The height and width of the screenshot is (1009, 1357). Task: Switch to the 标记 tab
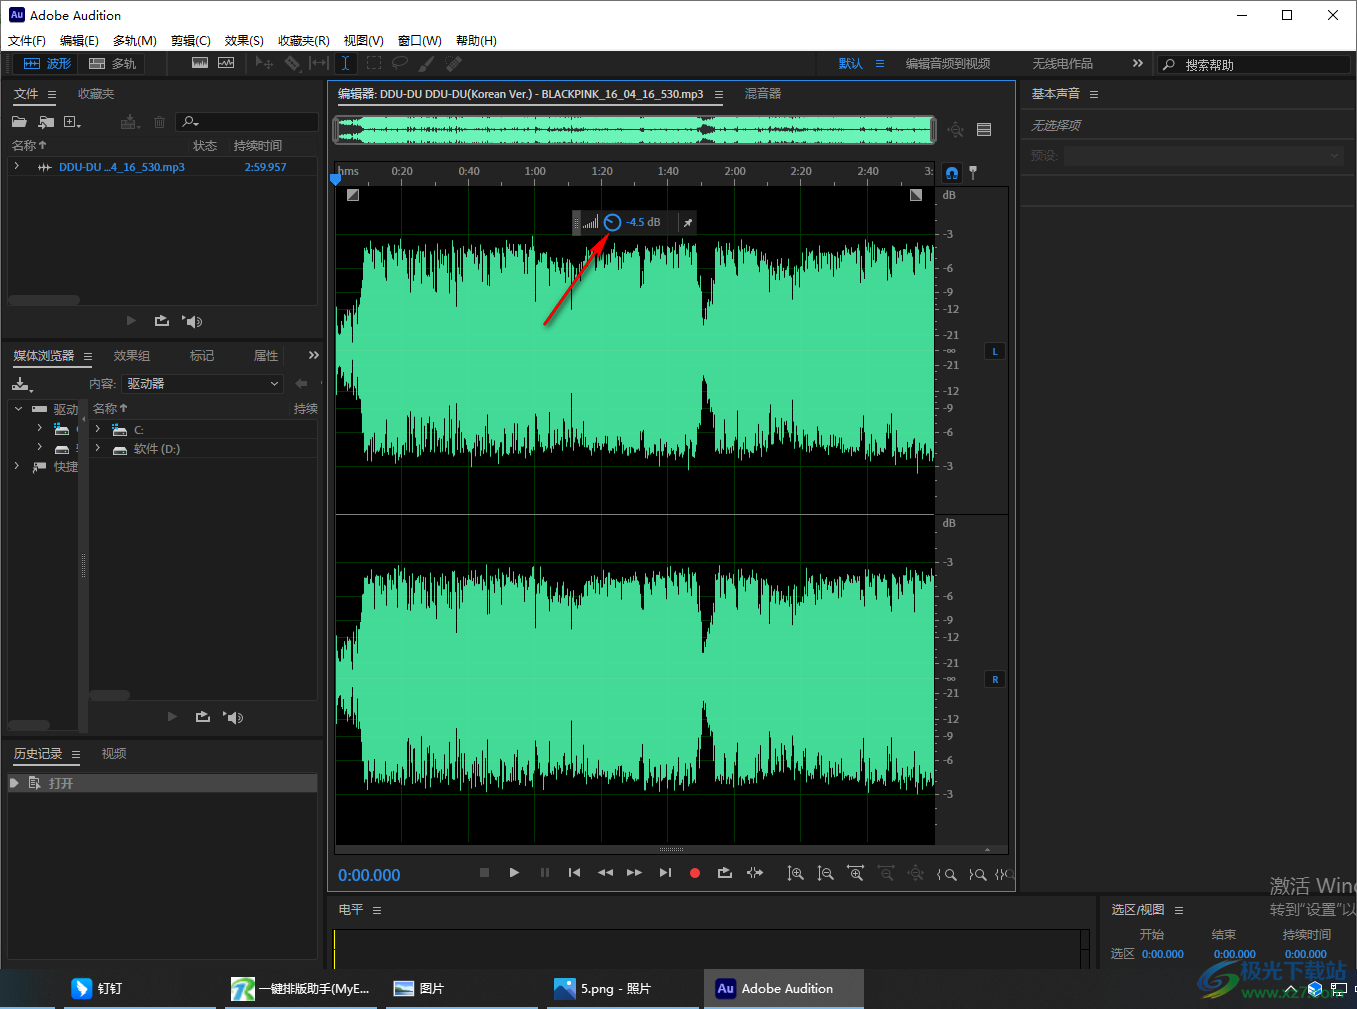202,356
